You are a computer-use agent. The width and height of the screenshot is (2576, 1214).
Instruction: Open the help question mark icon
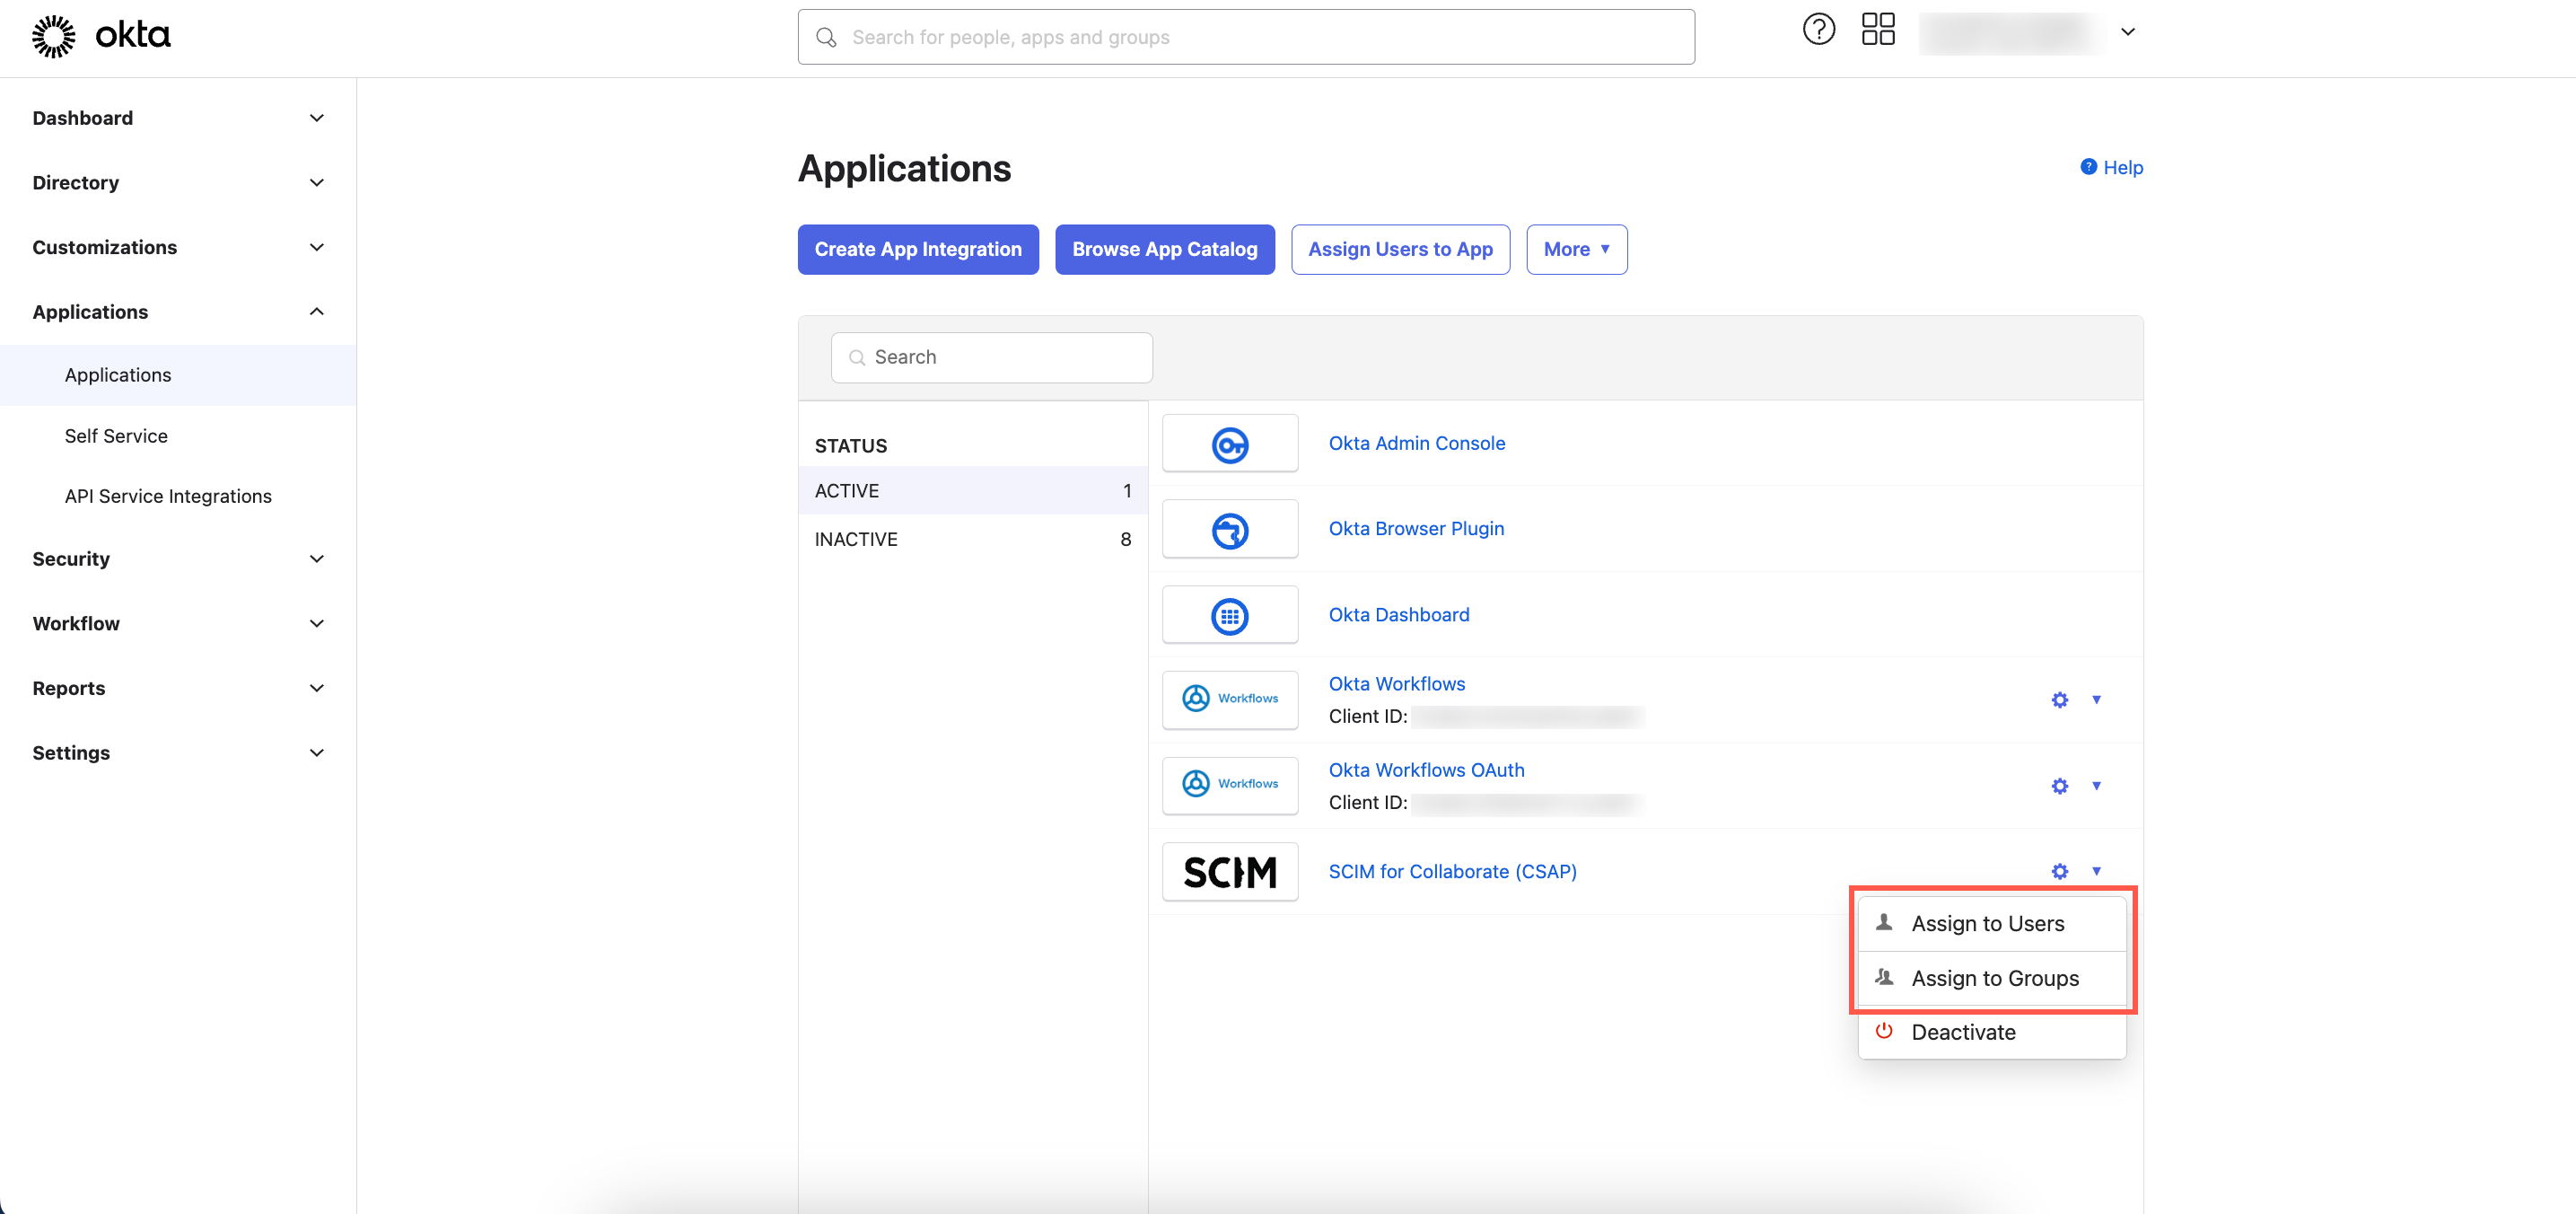click(1818, 30)
